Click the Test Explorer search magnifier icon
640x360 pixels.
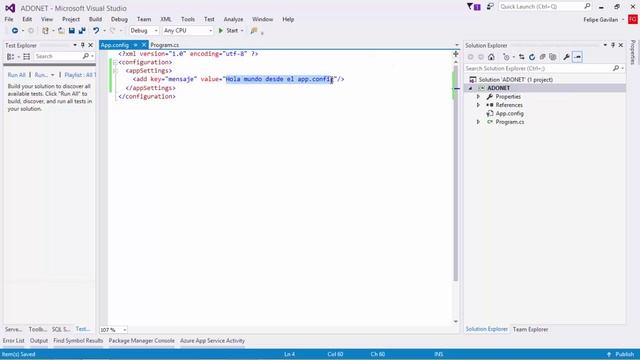(86, 56)
